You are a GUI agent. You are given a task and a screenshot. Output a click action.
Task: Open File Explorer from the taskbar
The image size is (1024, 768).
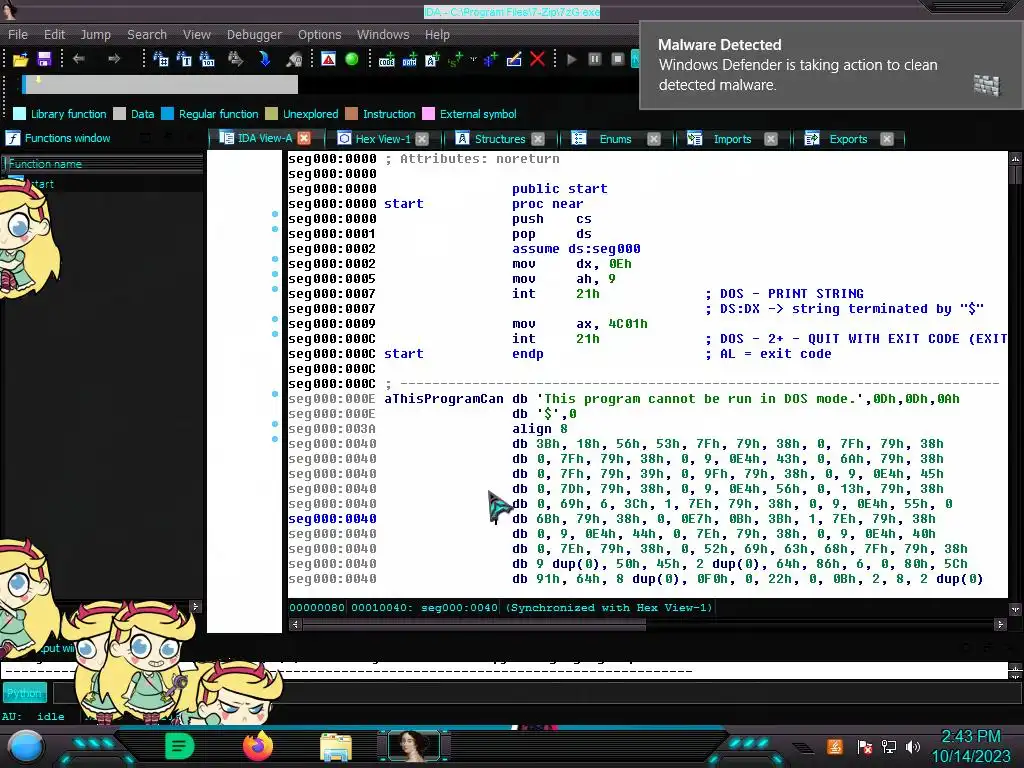pos(336,747)
